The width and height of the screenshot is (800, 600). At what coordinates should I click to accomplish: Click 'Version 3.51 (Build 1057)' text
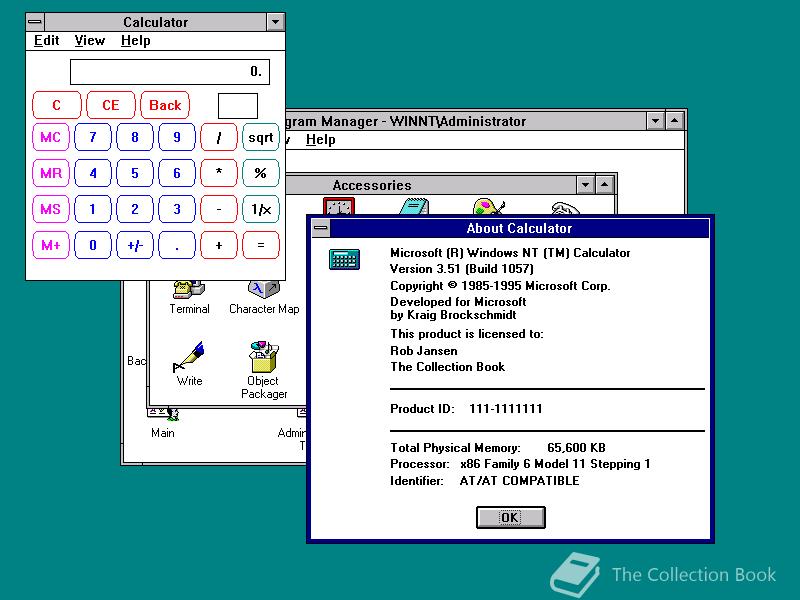click(x=462, y=269)
